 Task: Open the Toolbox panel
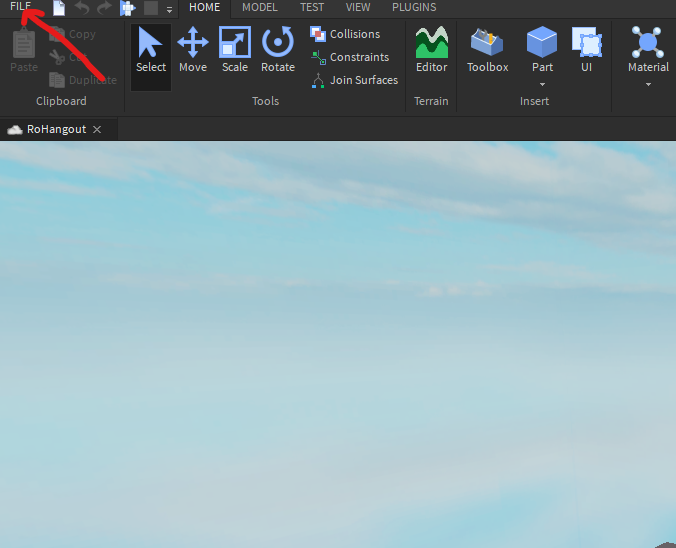(488, 49)
